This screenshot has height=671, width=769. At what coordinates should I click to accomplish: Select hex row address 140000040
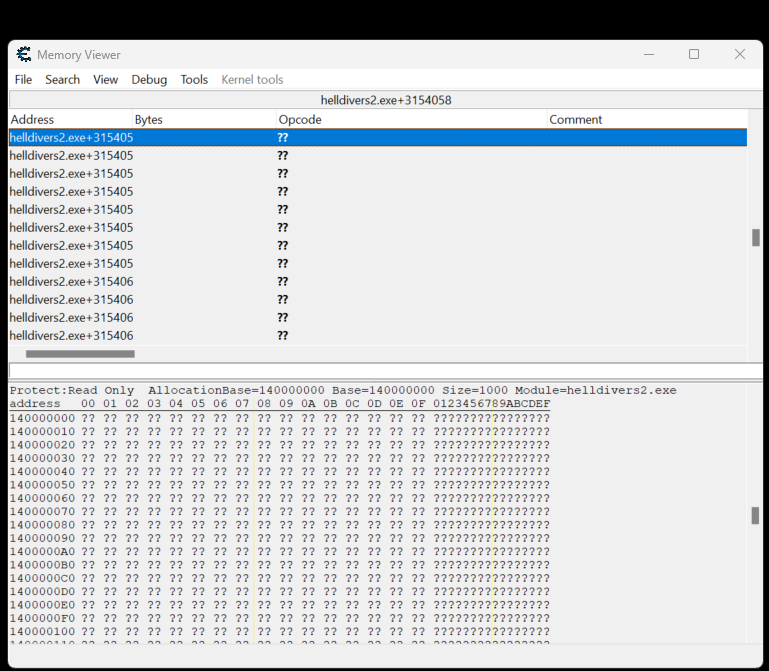(42, 471)
